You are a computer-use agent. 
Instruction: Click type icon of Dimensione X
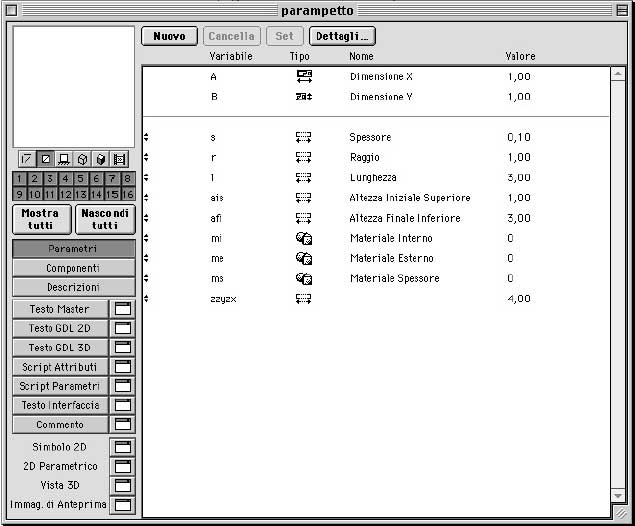pos(304,76)
